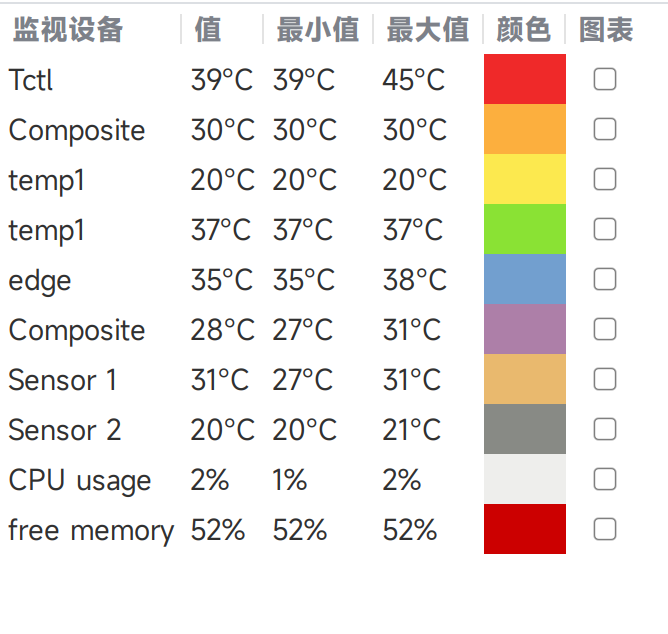Enable chart checkbox for Sensor 1
Viewport: 668px width, 634px height.
point(605,379)
